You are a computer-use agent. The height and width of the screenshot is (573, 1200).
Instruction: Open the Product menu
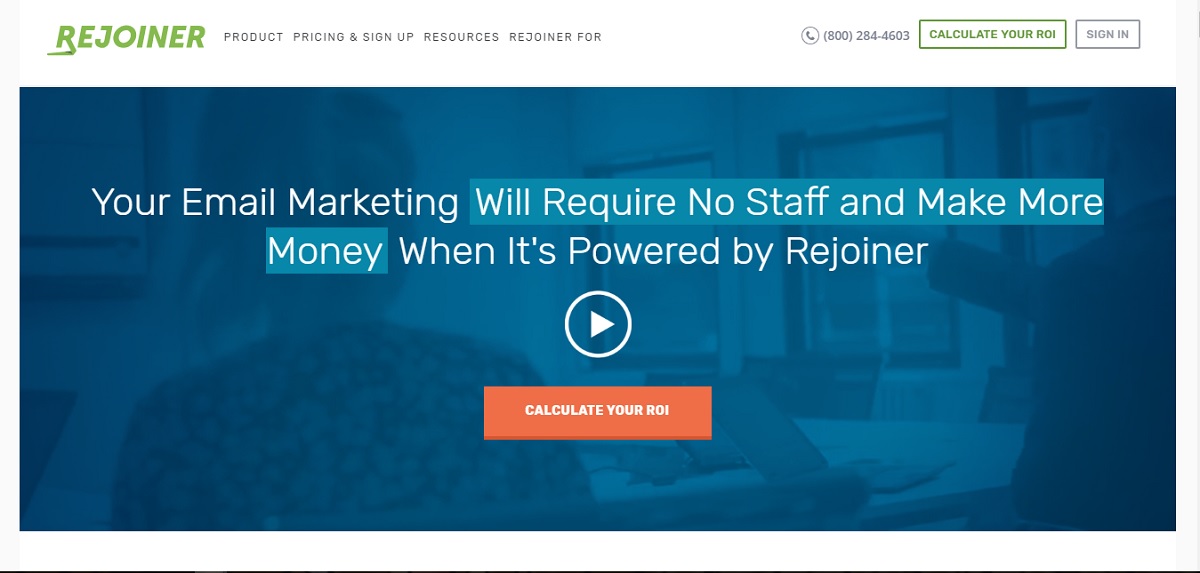coord(254,37)
